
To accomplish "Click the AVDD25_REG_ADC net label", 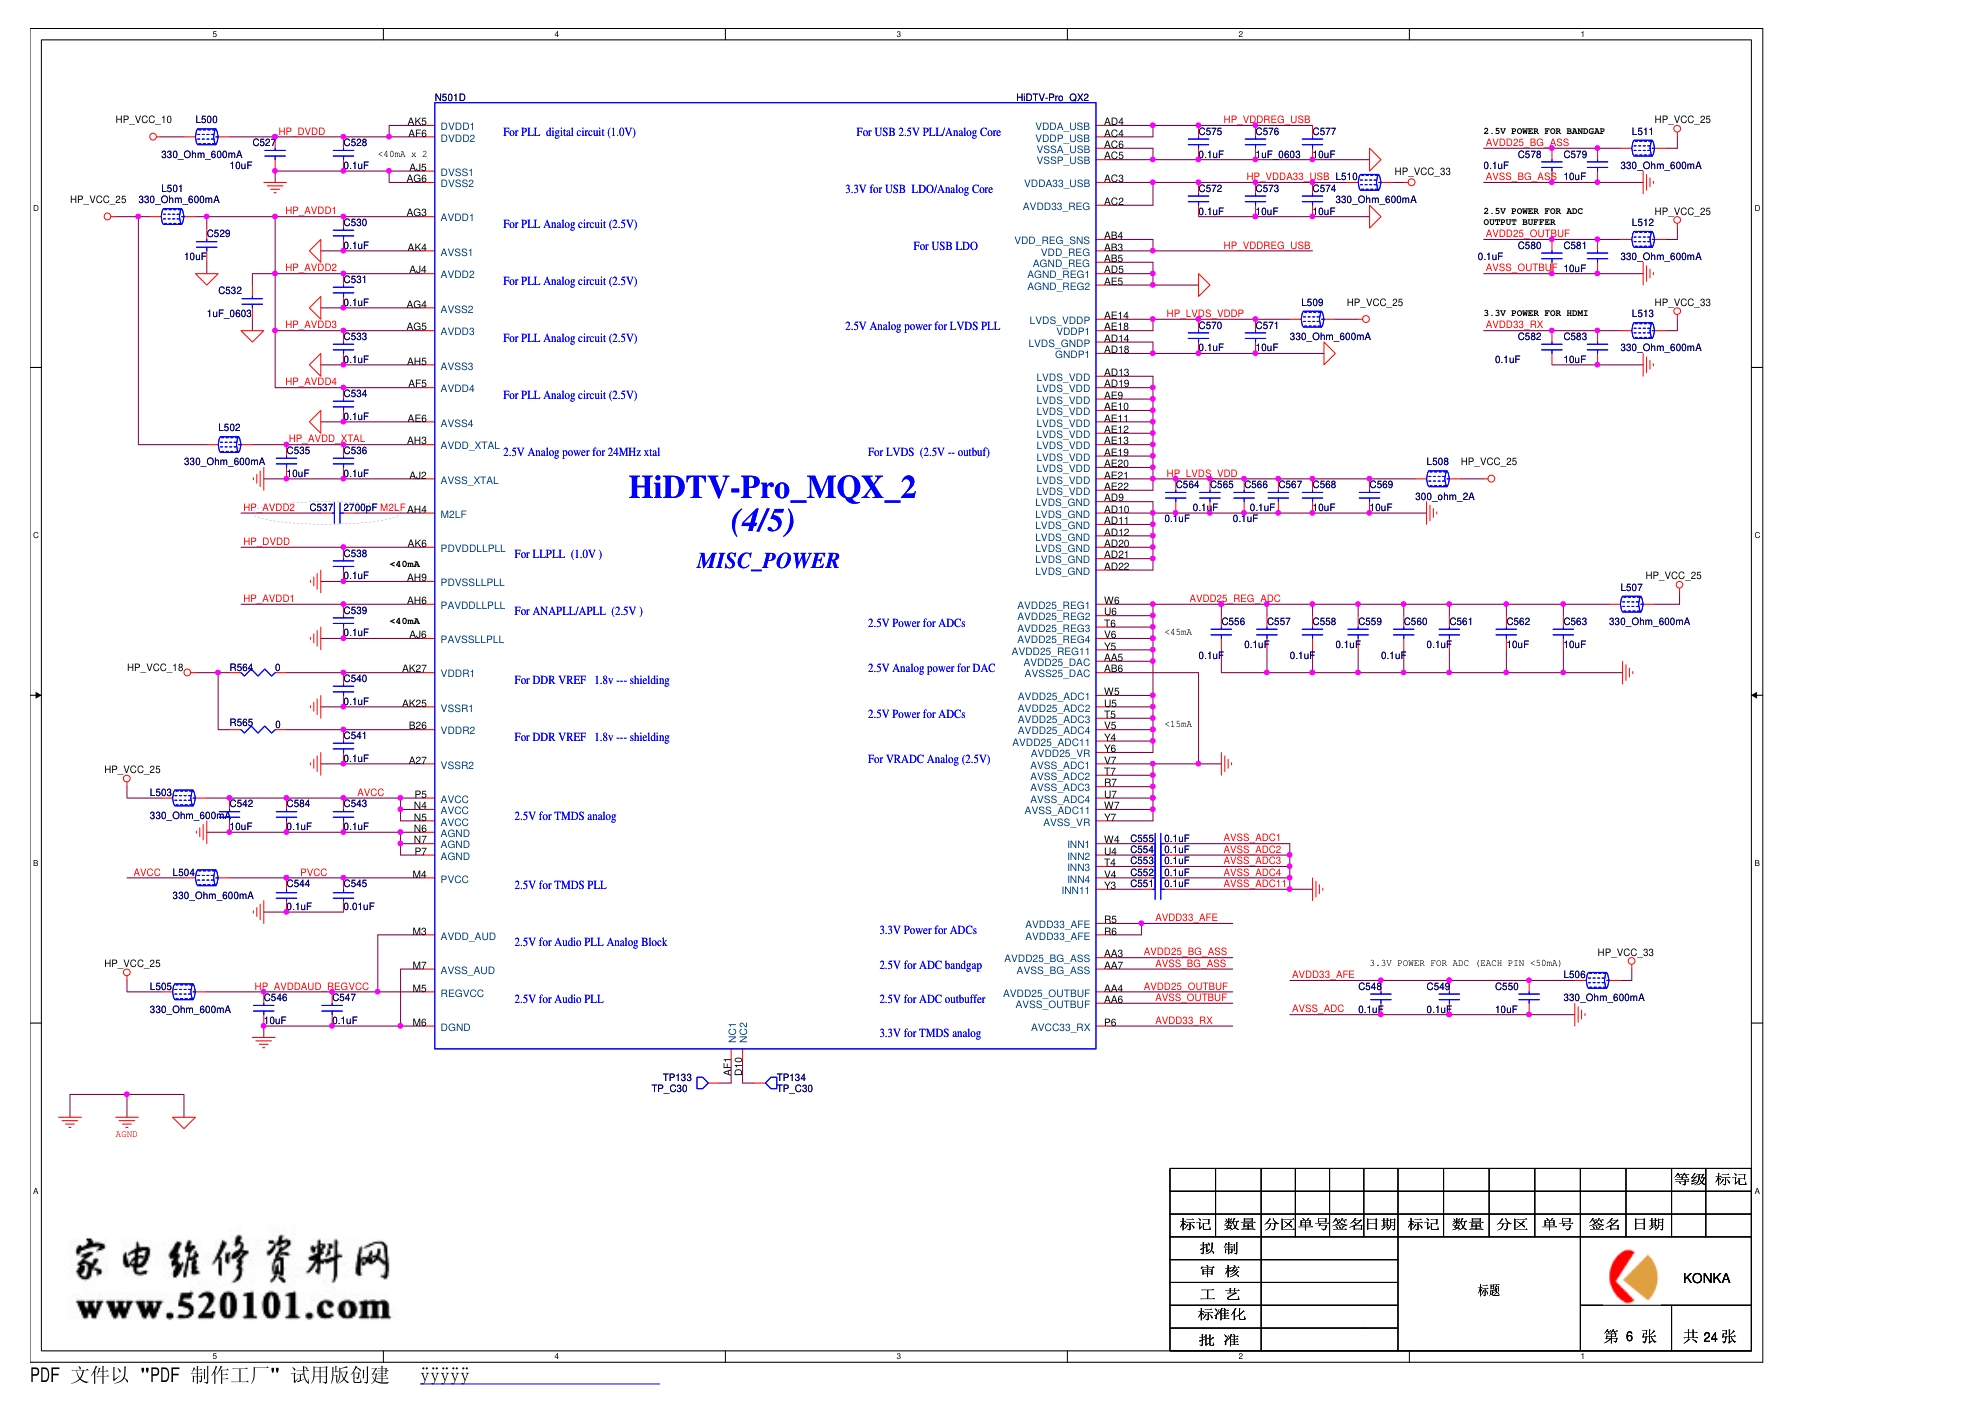I will tap(1235, 598).
